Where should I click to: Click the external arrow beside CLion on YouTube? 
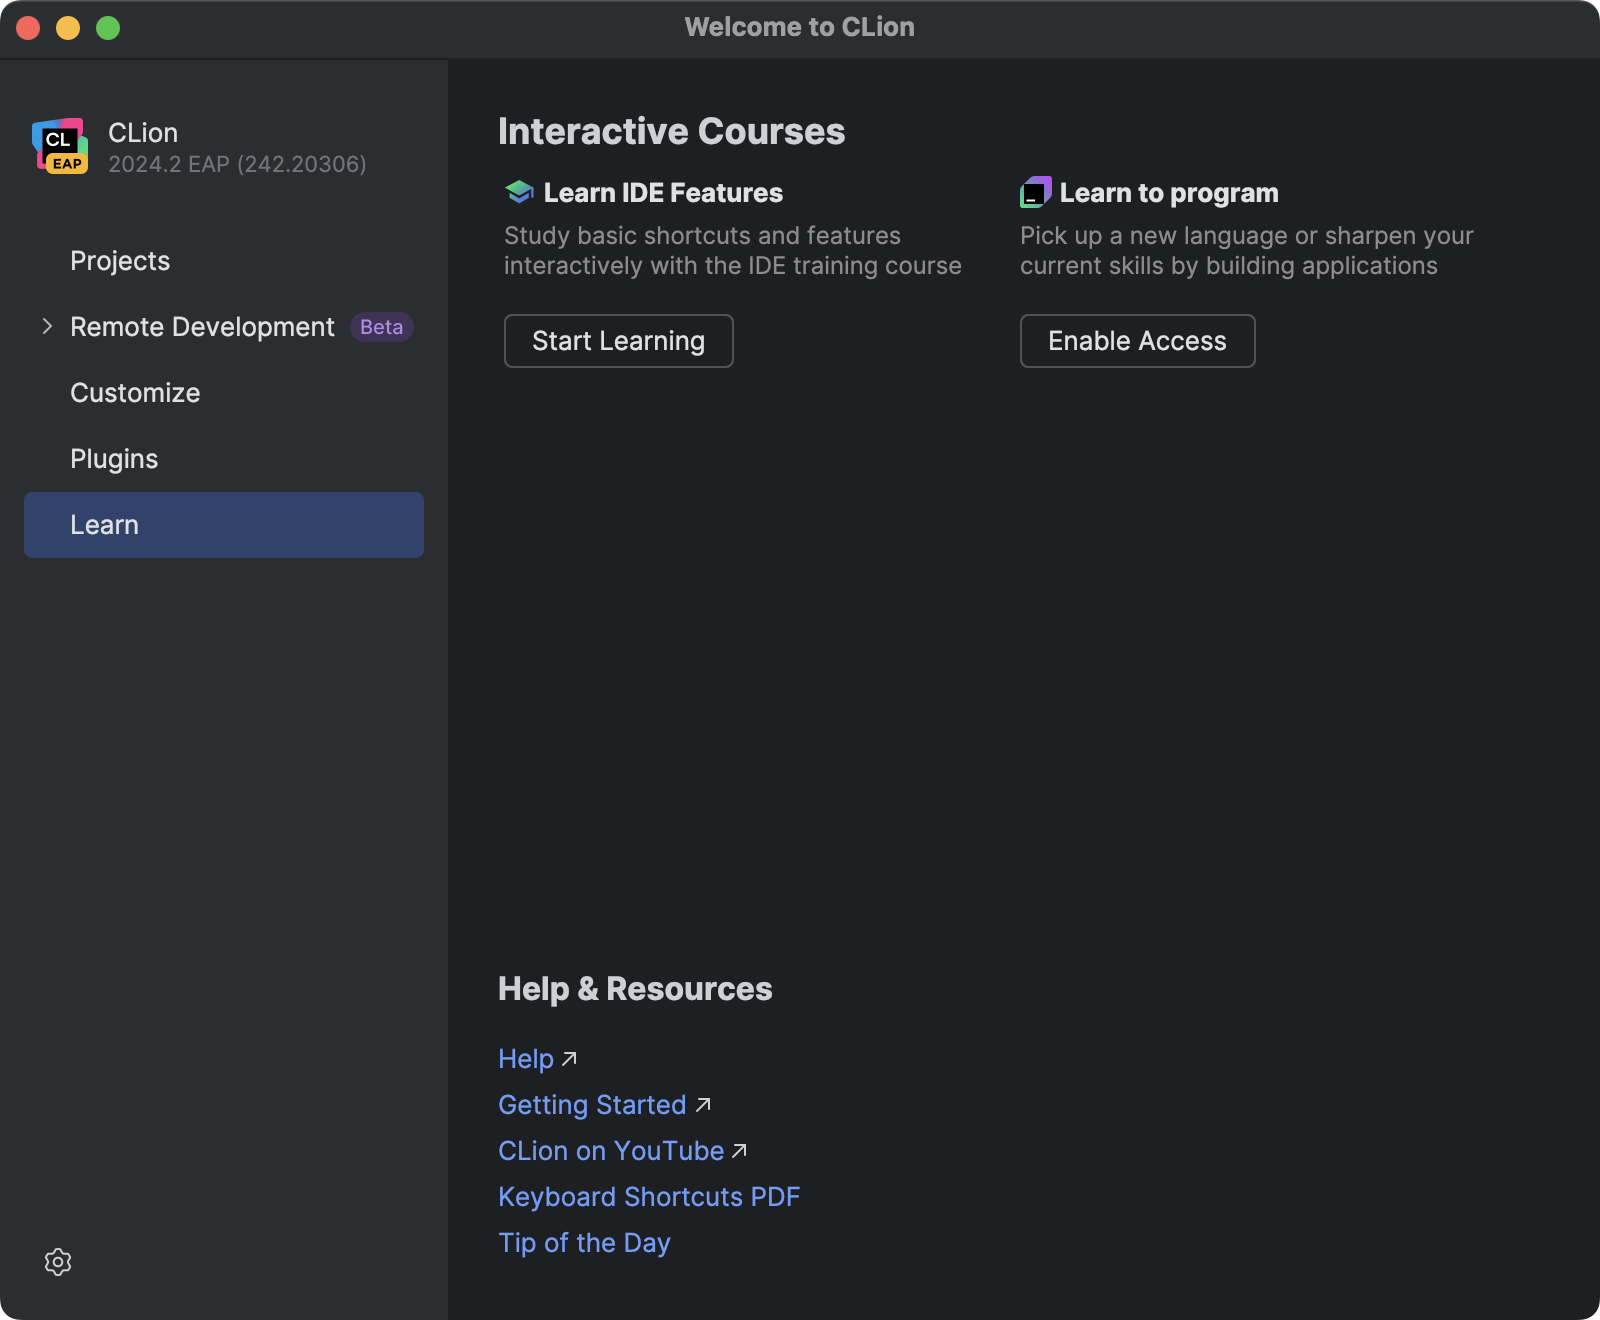(740, 1149)
